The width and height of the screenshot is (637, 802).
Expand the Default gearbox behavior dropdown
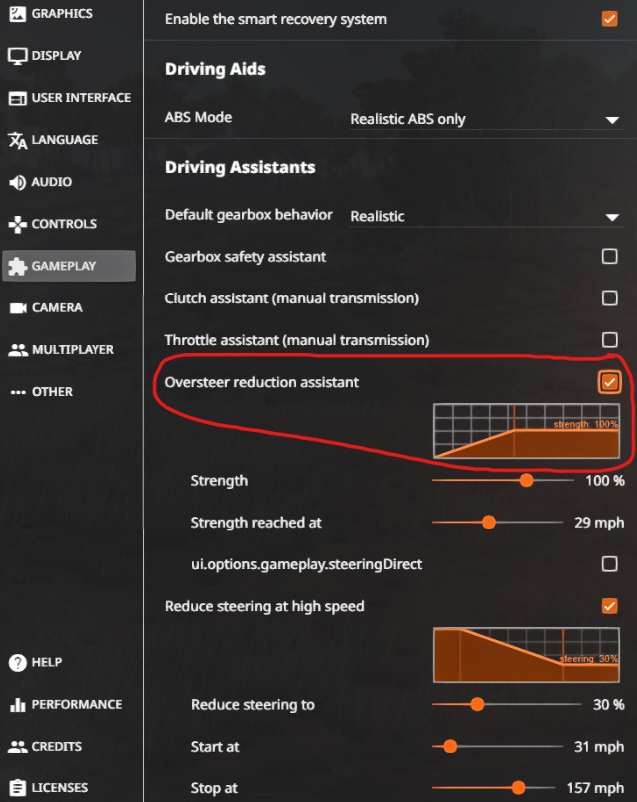pyautogui.click(x=485, y=216)
